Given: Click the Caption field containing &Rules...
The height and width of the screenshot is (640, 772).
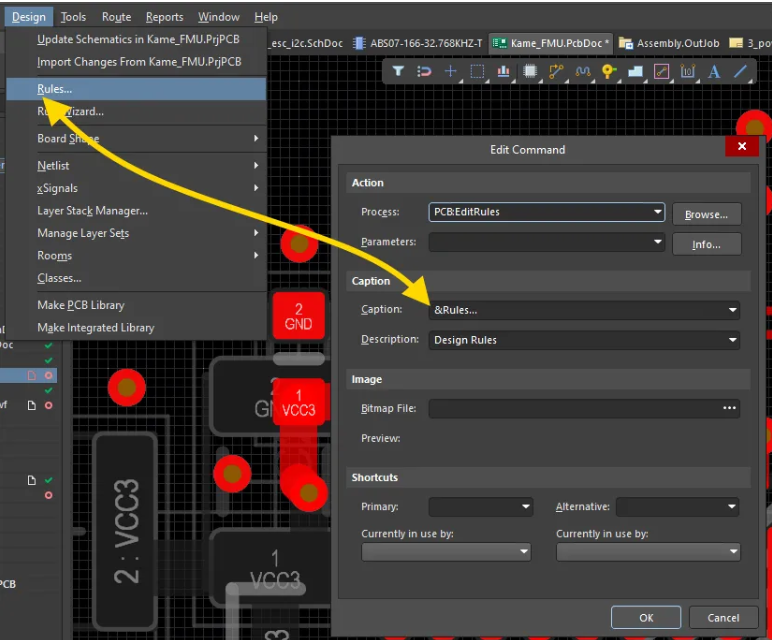Looking at the screenshot, I should (584, 310).
